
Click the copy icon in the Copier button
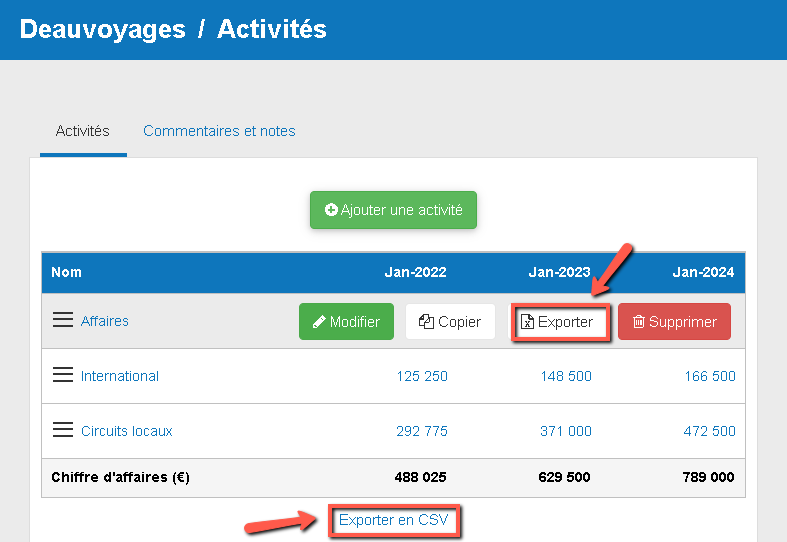426,322
